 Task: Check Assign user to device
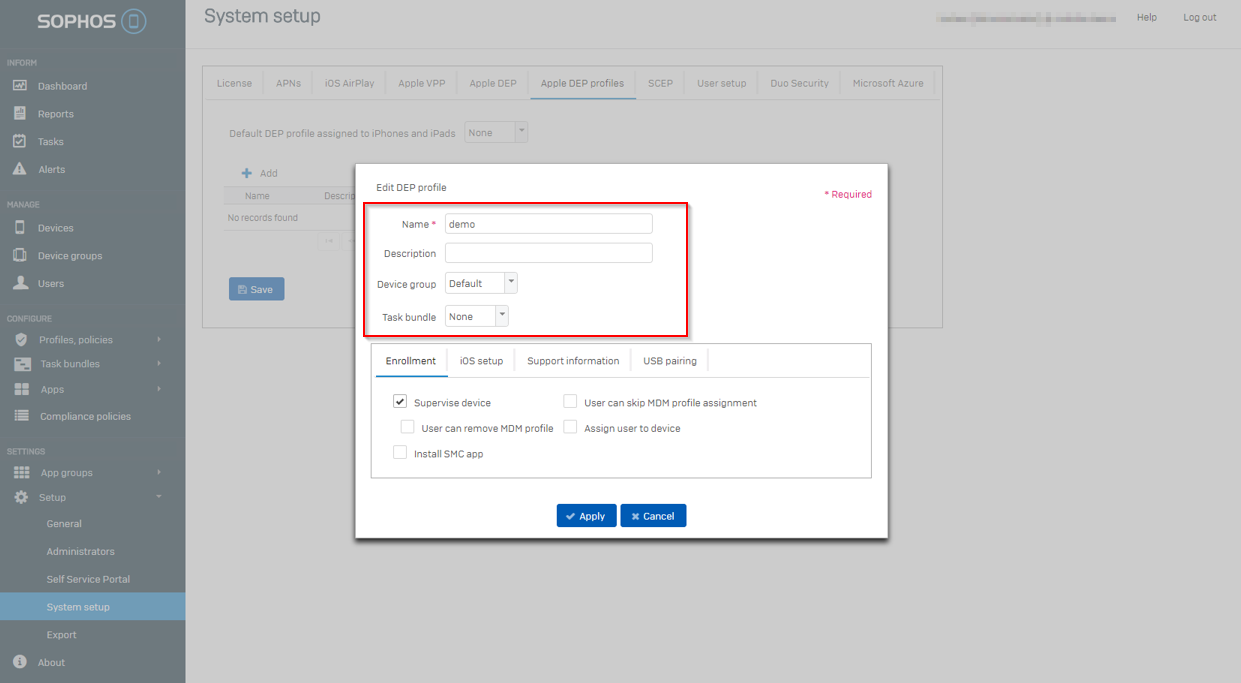tap(570, 428)
